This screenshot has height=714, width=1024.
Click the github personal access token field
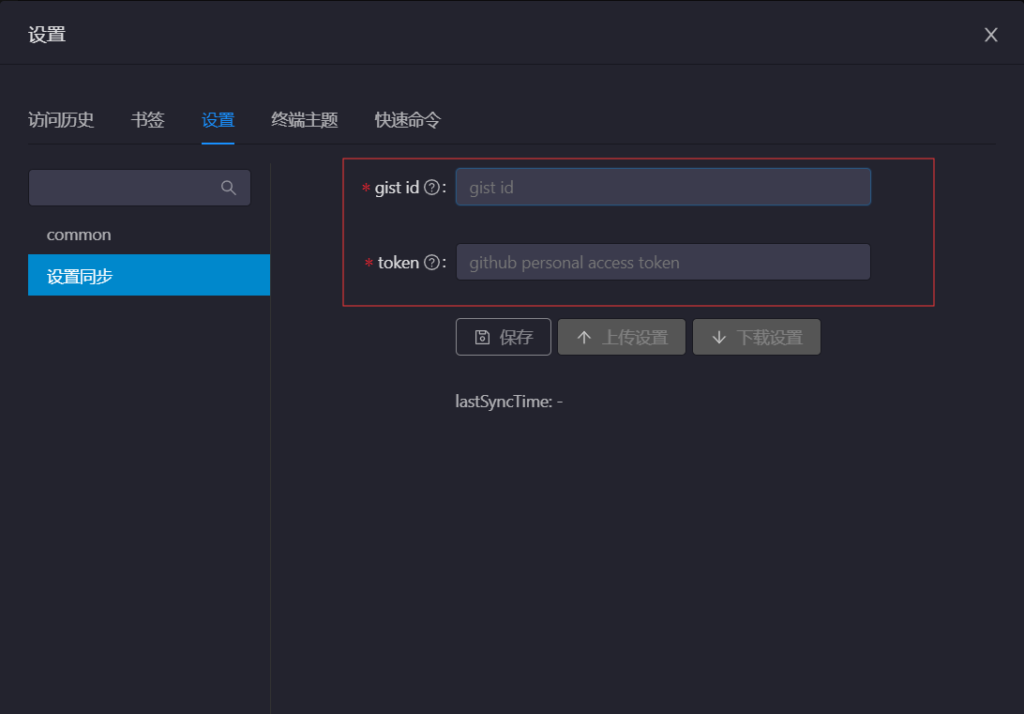pyautogui.click(x=662, y=263)
